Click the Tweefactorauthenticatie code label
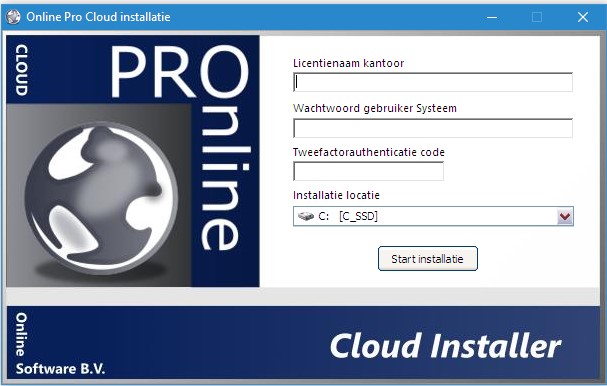 pyautogui.click(x=369, y=152)
